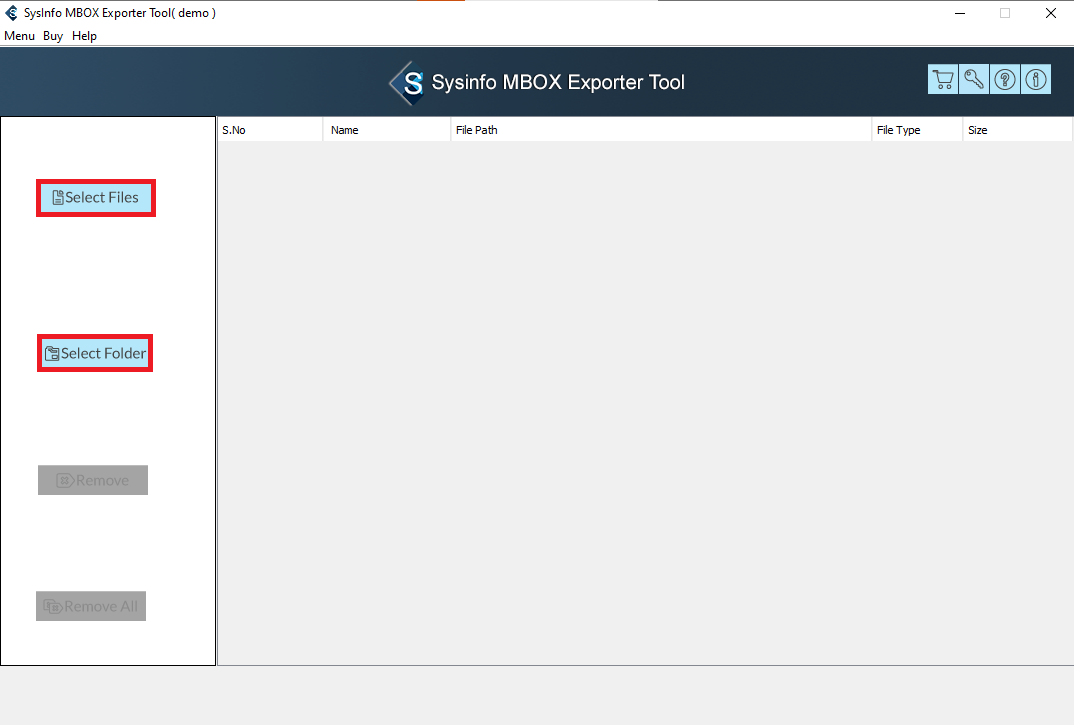Open the Menu menu
1074x725 pixels.
(x=19, y=36)
